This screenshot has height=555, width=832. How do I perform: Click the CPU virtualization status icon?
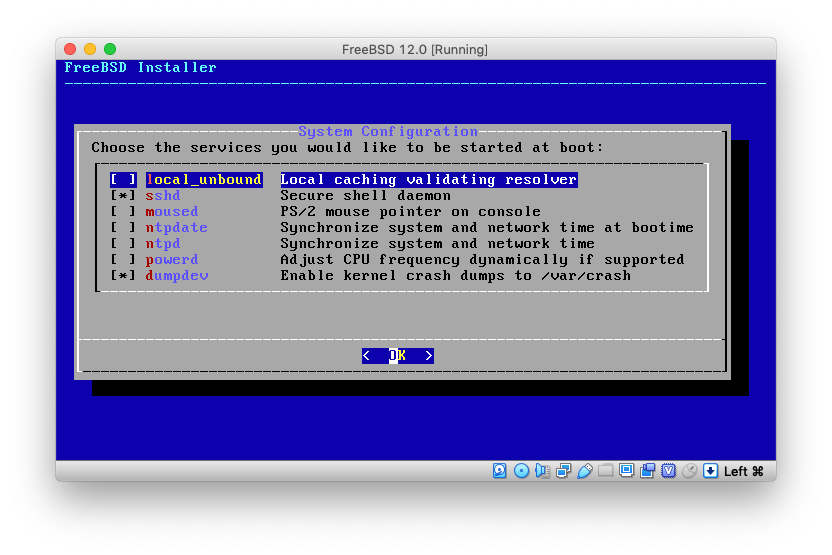[668, 471]
